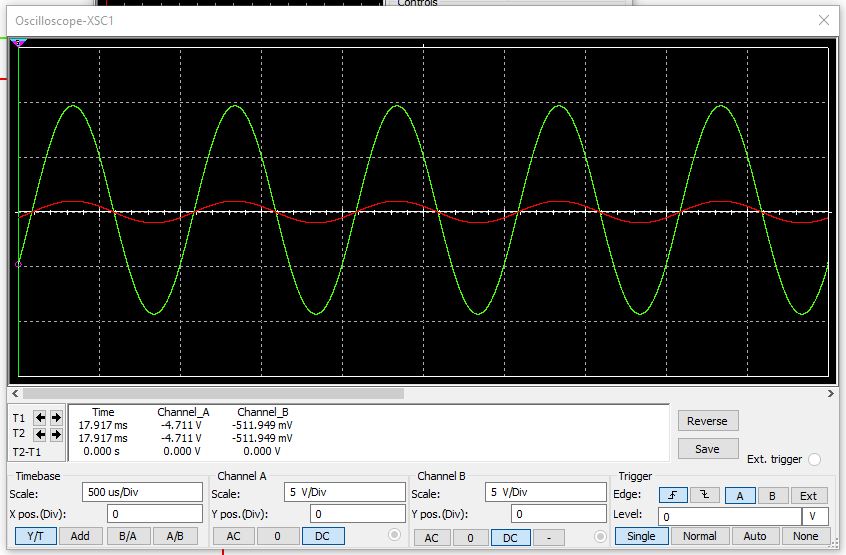This screenshot has height=555, width=846.
Task: Click the Channel B Y pos. field
Action: [558, 514]
